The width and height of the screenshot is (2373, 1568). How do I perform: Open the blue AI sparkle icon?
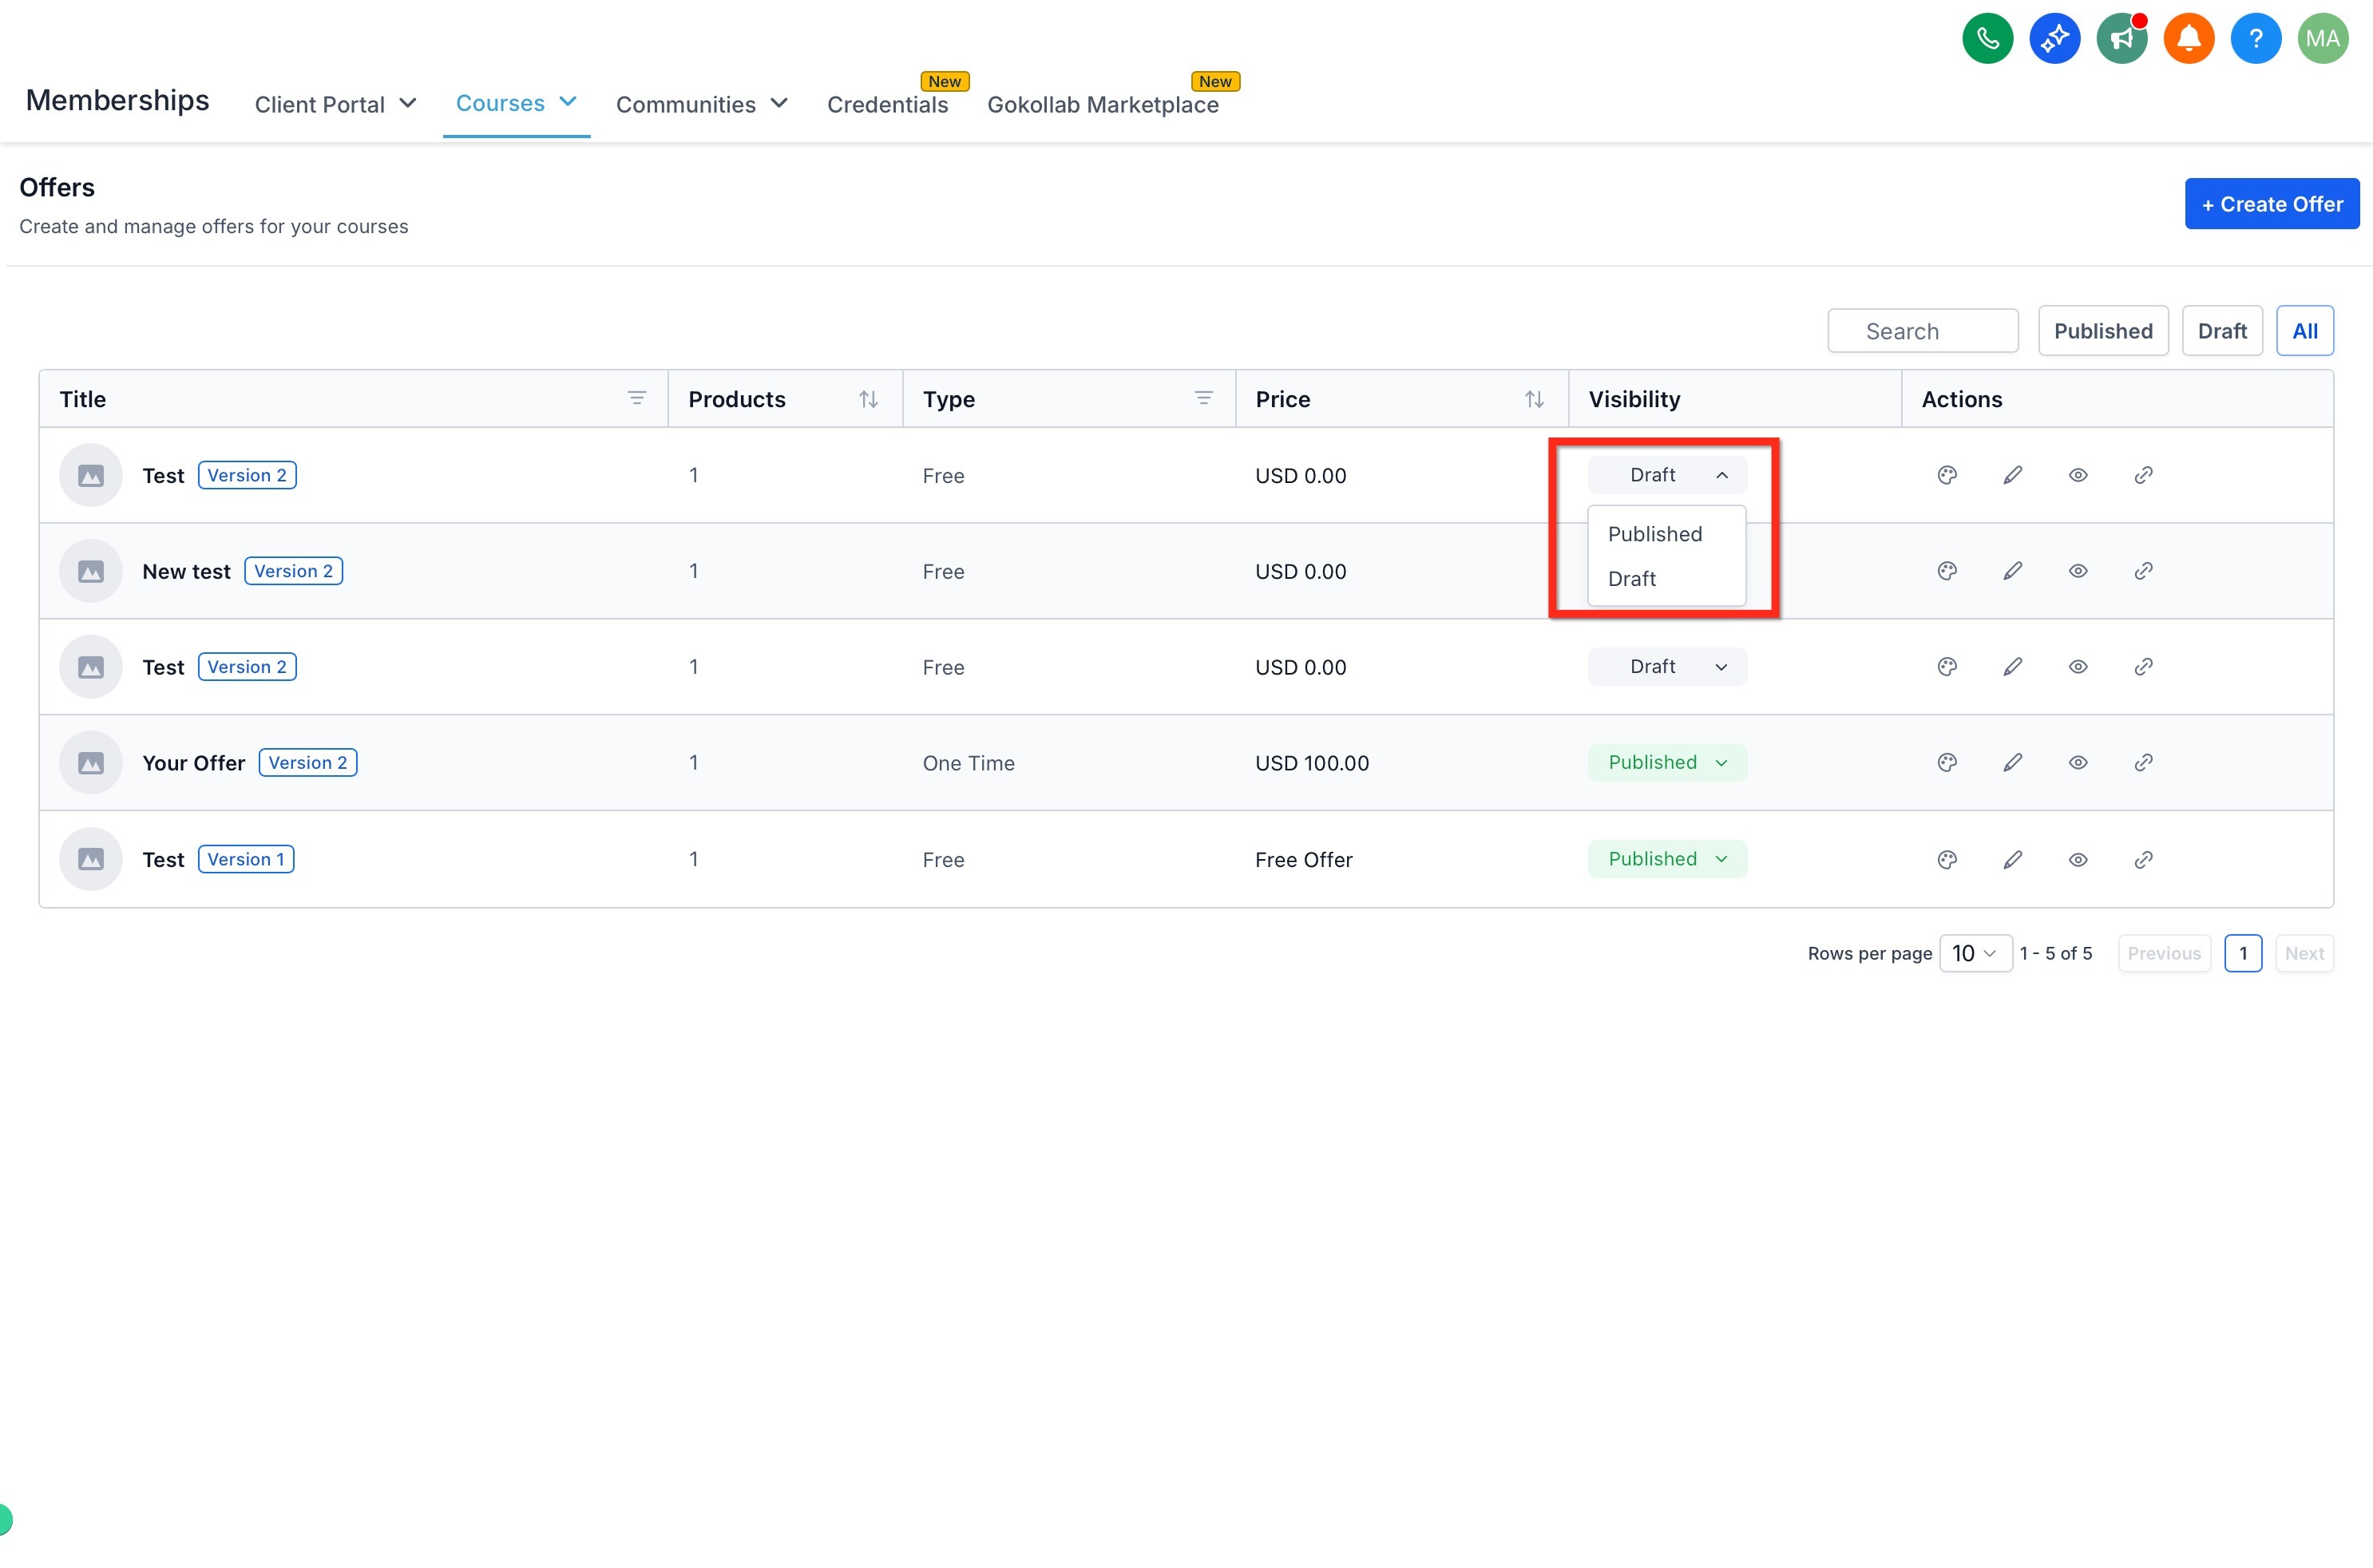click(2054, 39)
